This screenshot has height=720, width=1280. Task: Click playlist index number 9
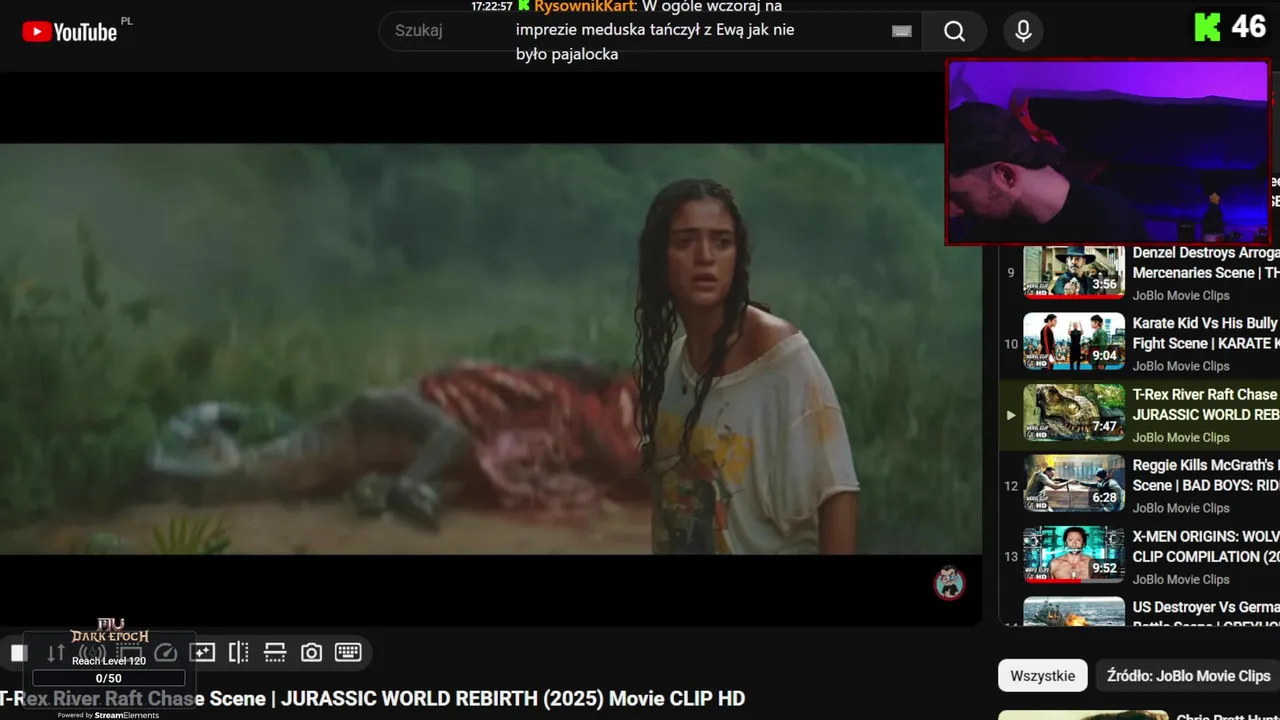click(x=1011, y=273)
